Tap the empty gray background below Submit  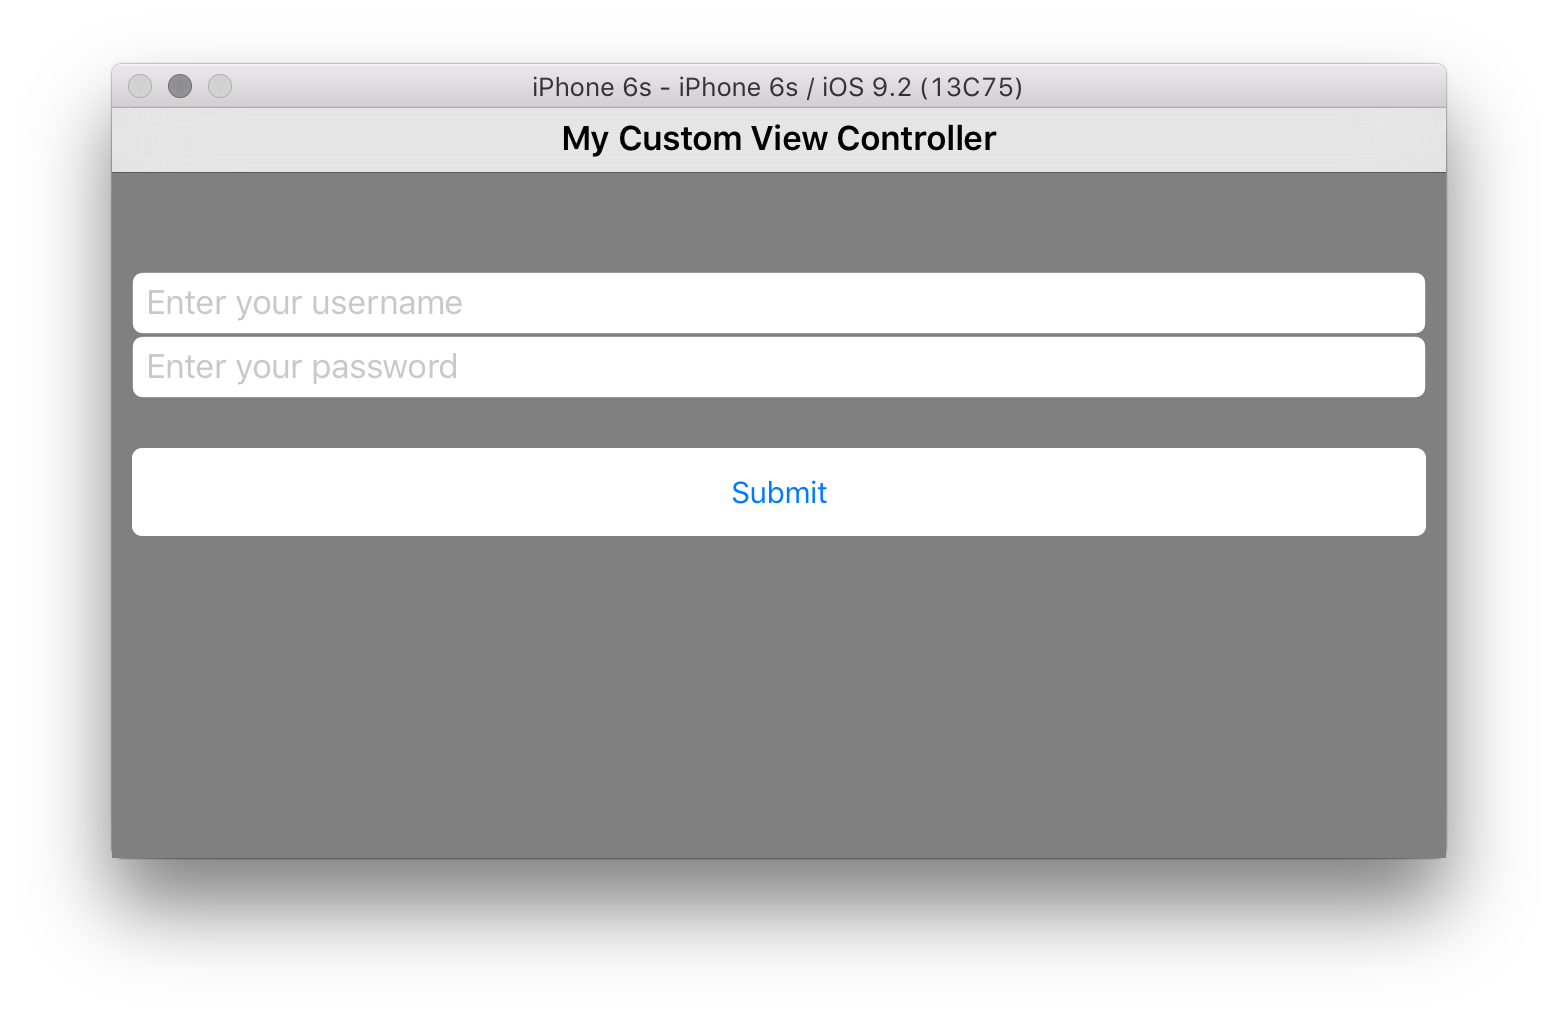point(778,700)
